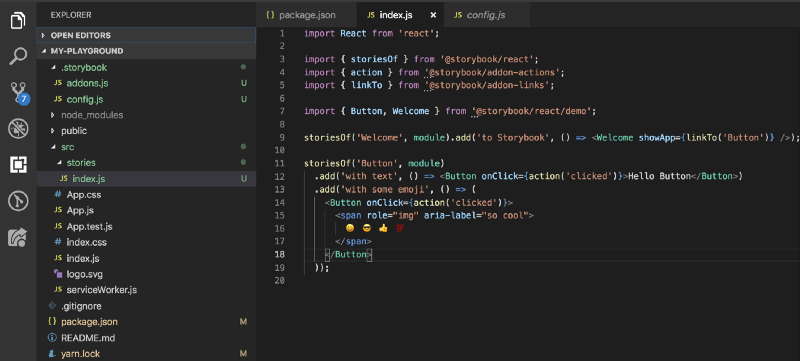Open the Extensions view icon
Screen dimensions: 800x361
[18, 165]
